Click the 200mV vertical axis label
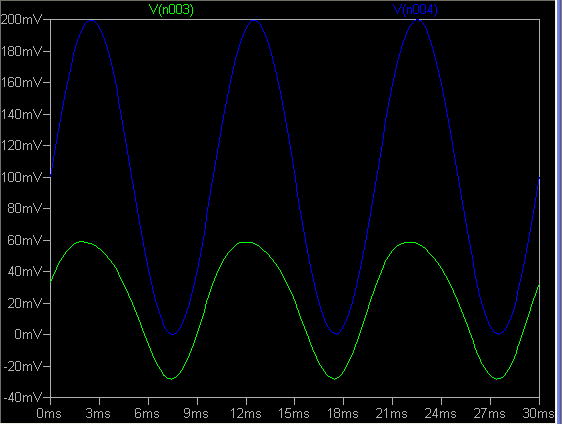The height and width of the screenshot is (424, 562). 22,19
